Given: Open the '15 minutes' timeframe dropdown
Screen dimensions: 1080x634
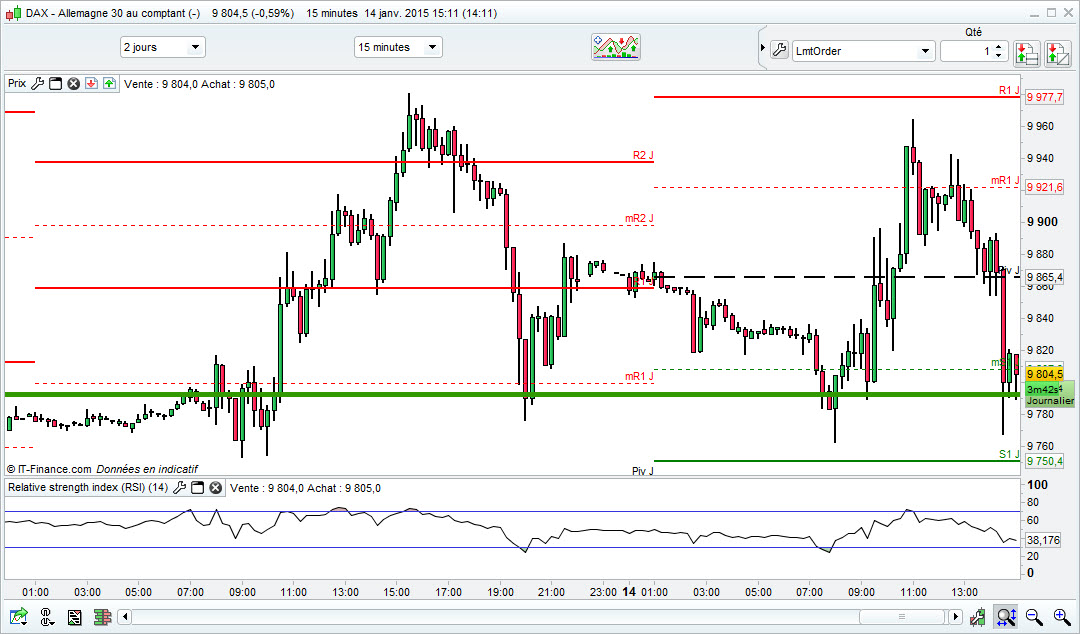Looking at the screenshot, I should click(x=398, y=47).
